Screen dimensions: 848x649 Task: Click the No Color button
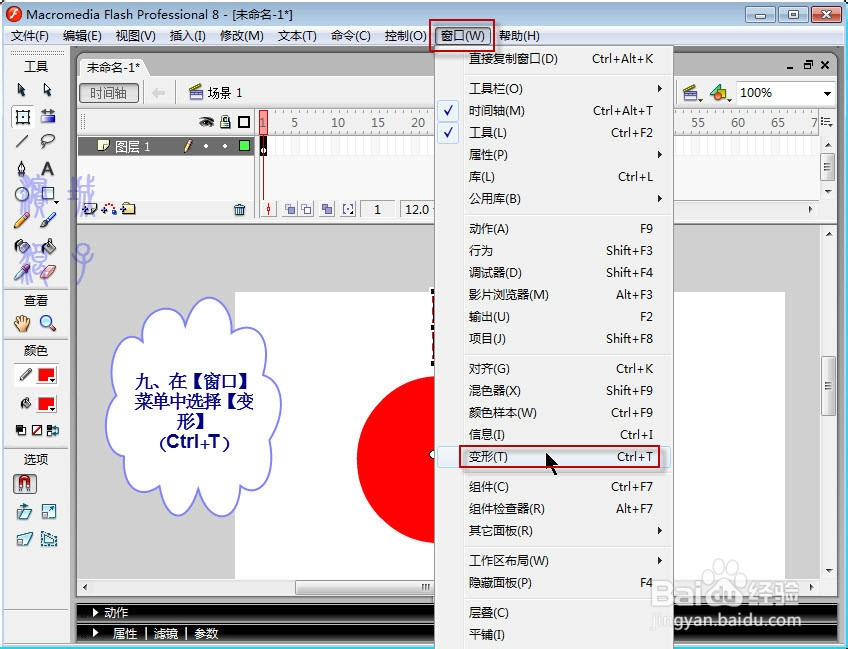point(37,431)
